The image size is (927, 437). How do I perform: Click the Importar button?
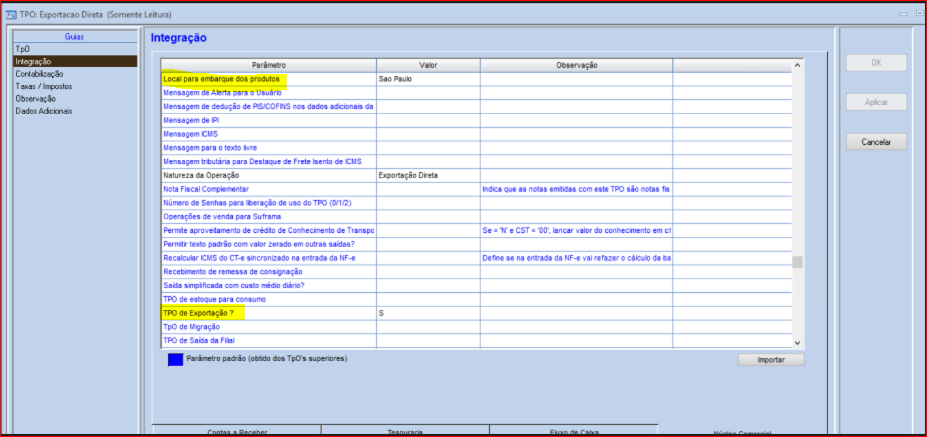(770, 360)
